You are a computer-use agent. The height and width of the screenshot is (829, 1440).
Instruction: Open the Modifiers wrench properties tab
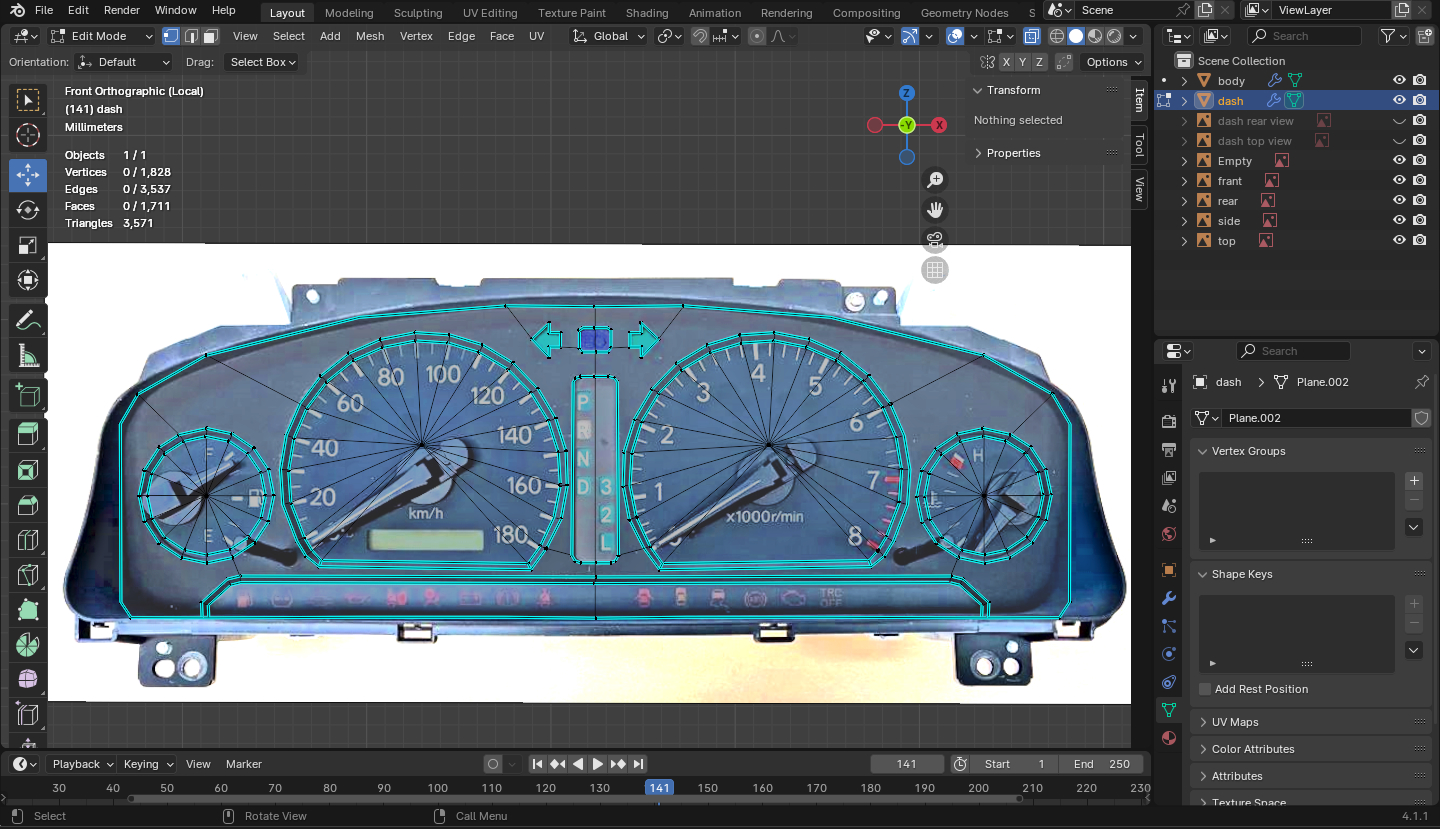point(1169,599)
